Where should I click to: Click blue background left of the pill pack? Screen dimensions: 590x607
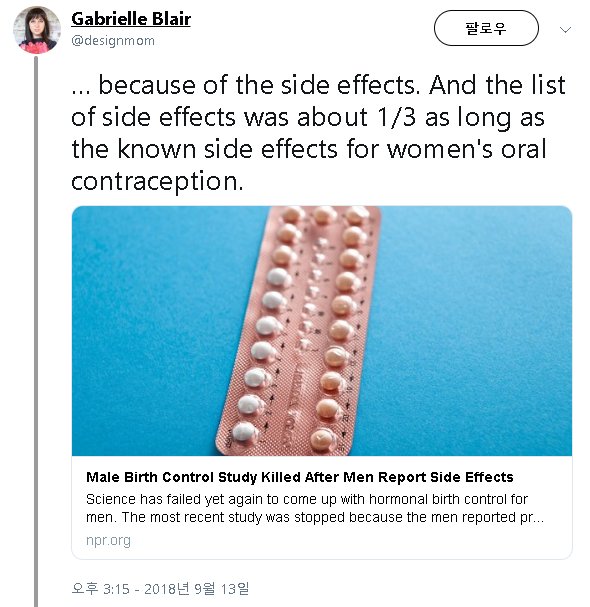pyautogui.click(x=155, y=329)
